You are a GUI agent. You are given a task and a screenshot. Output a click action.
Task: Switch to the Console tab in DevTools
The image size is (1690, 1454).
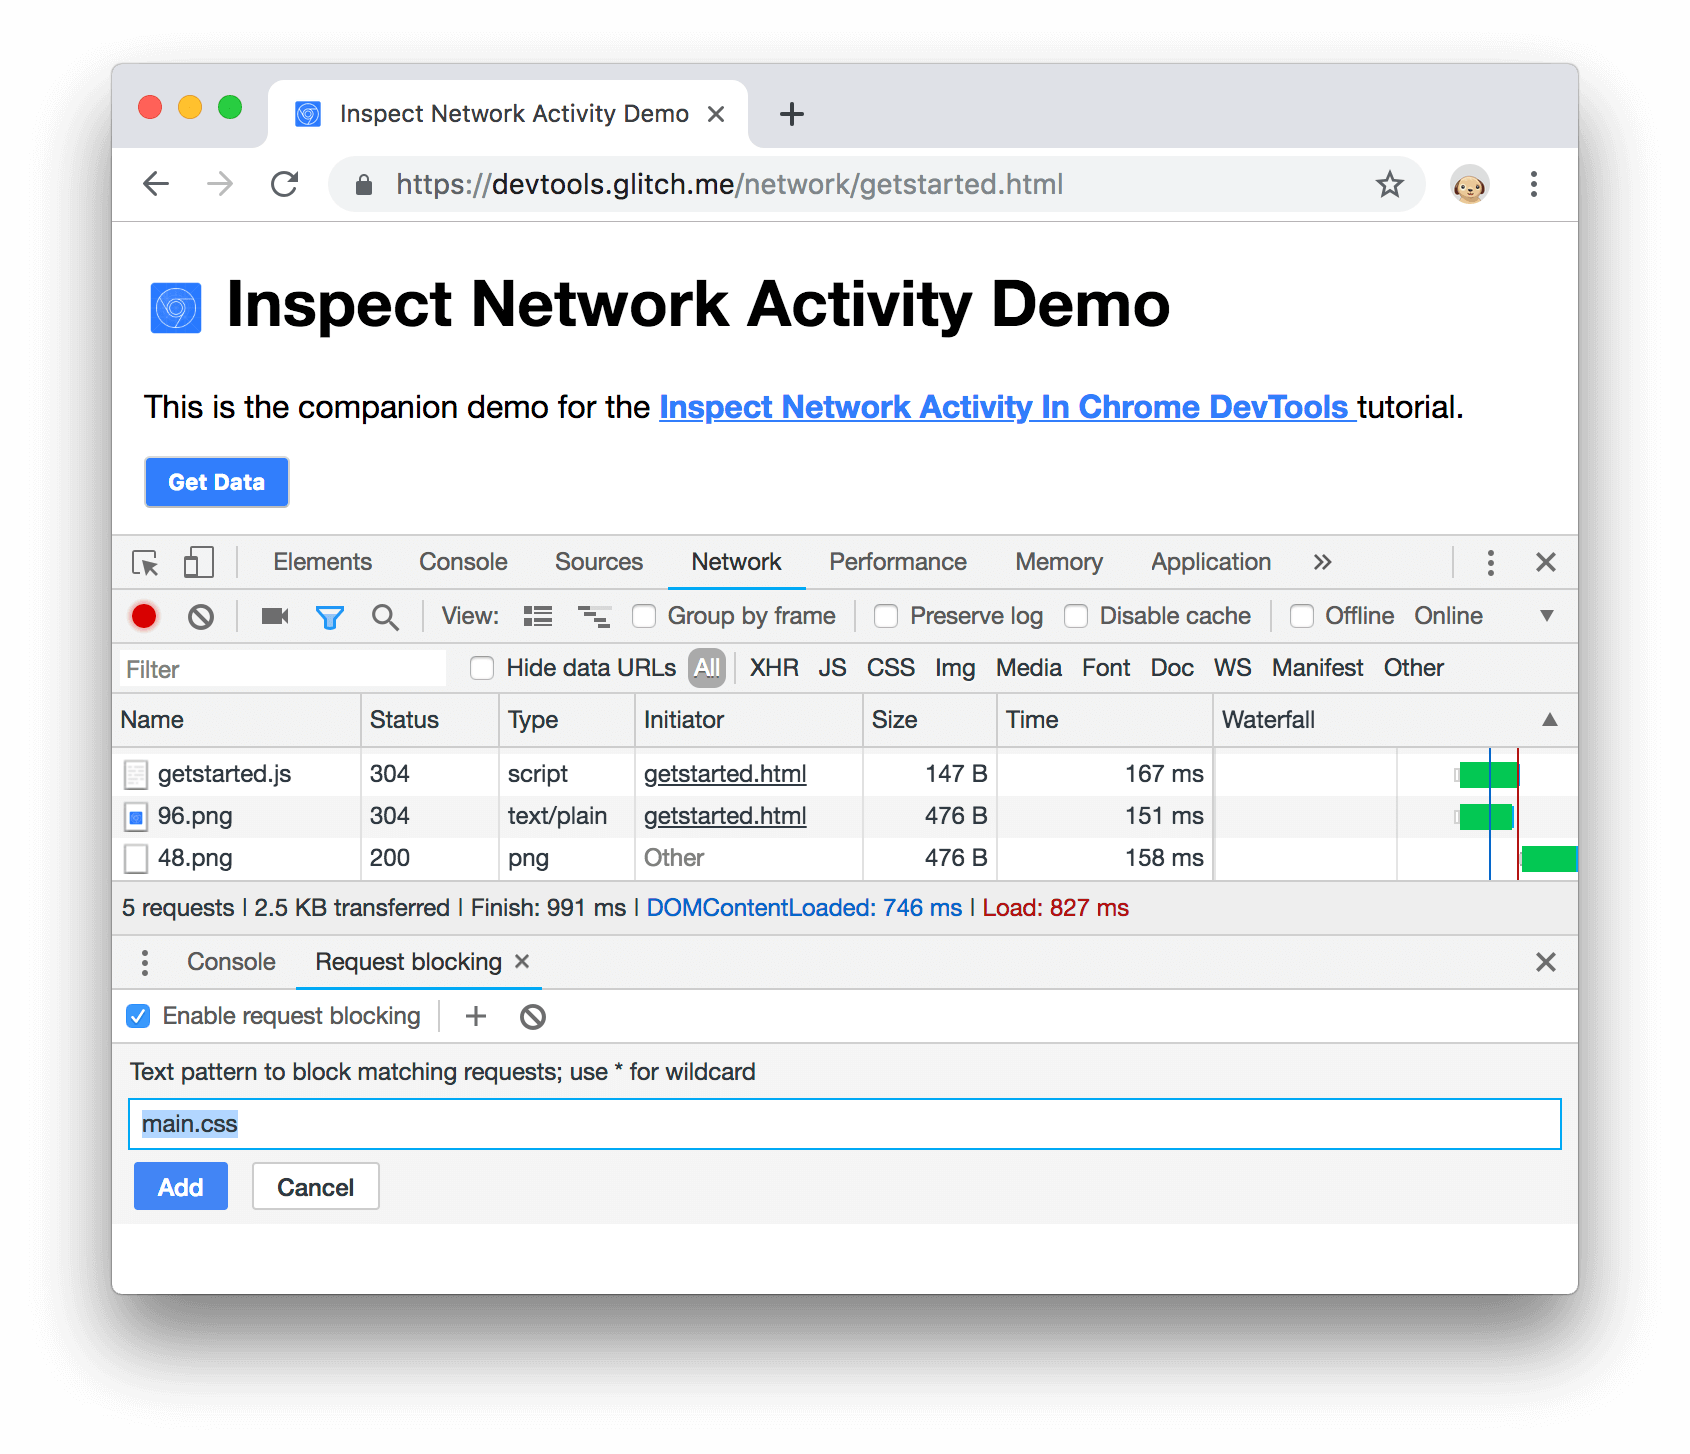[x=463, y=562]
